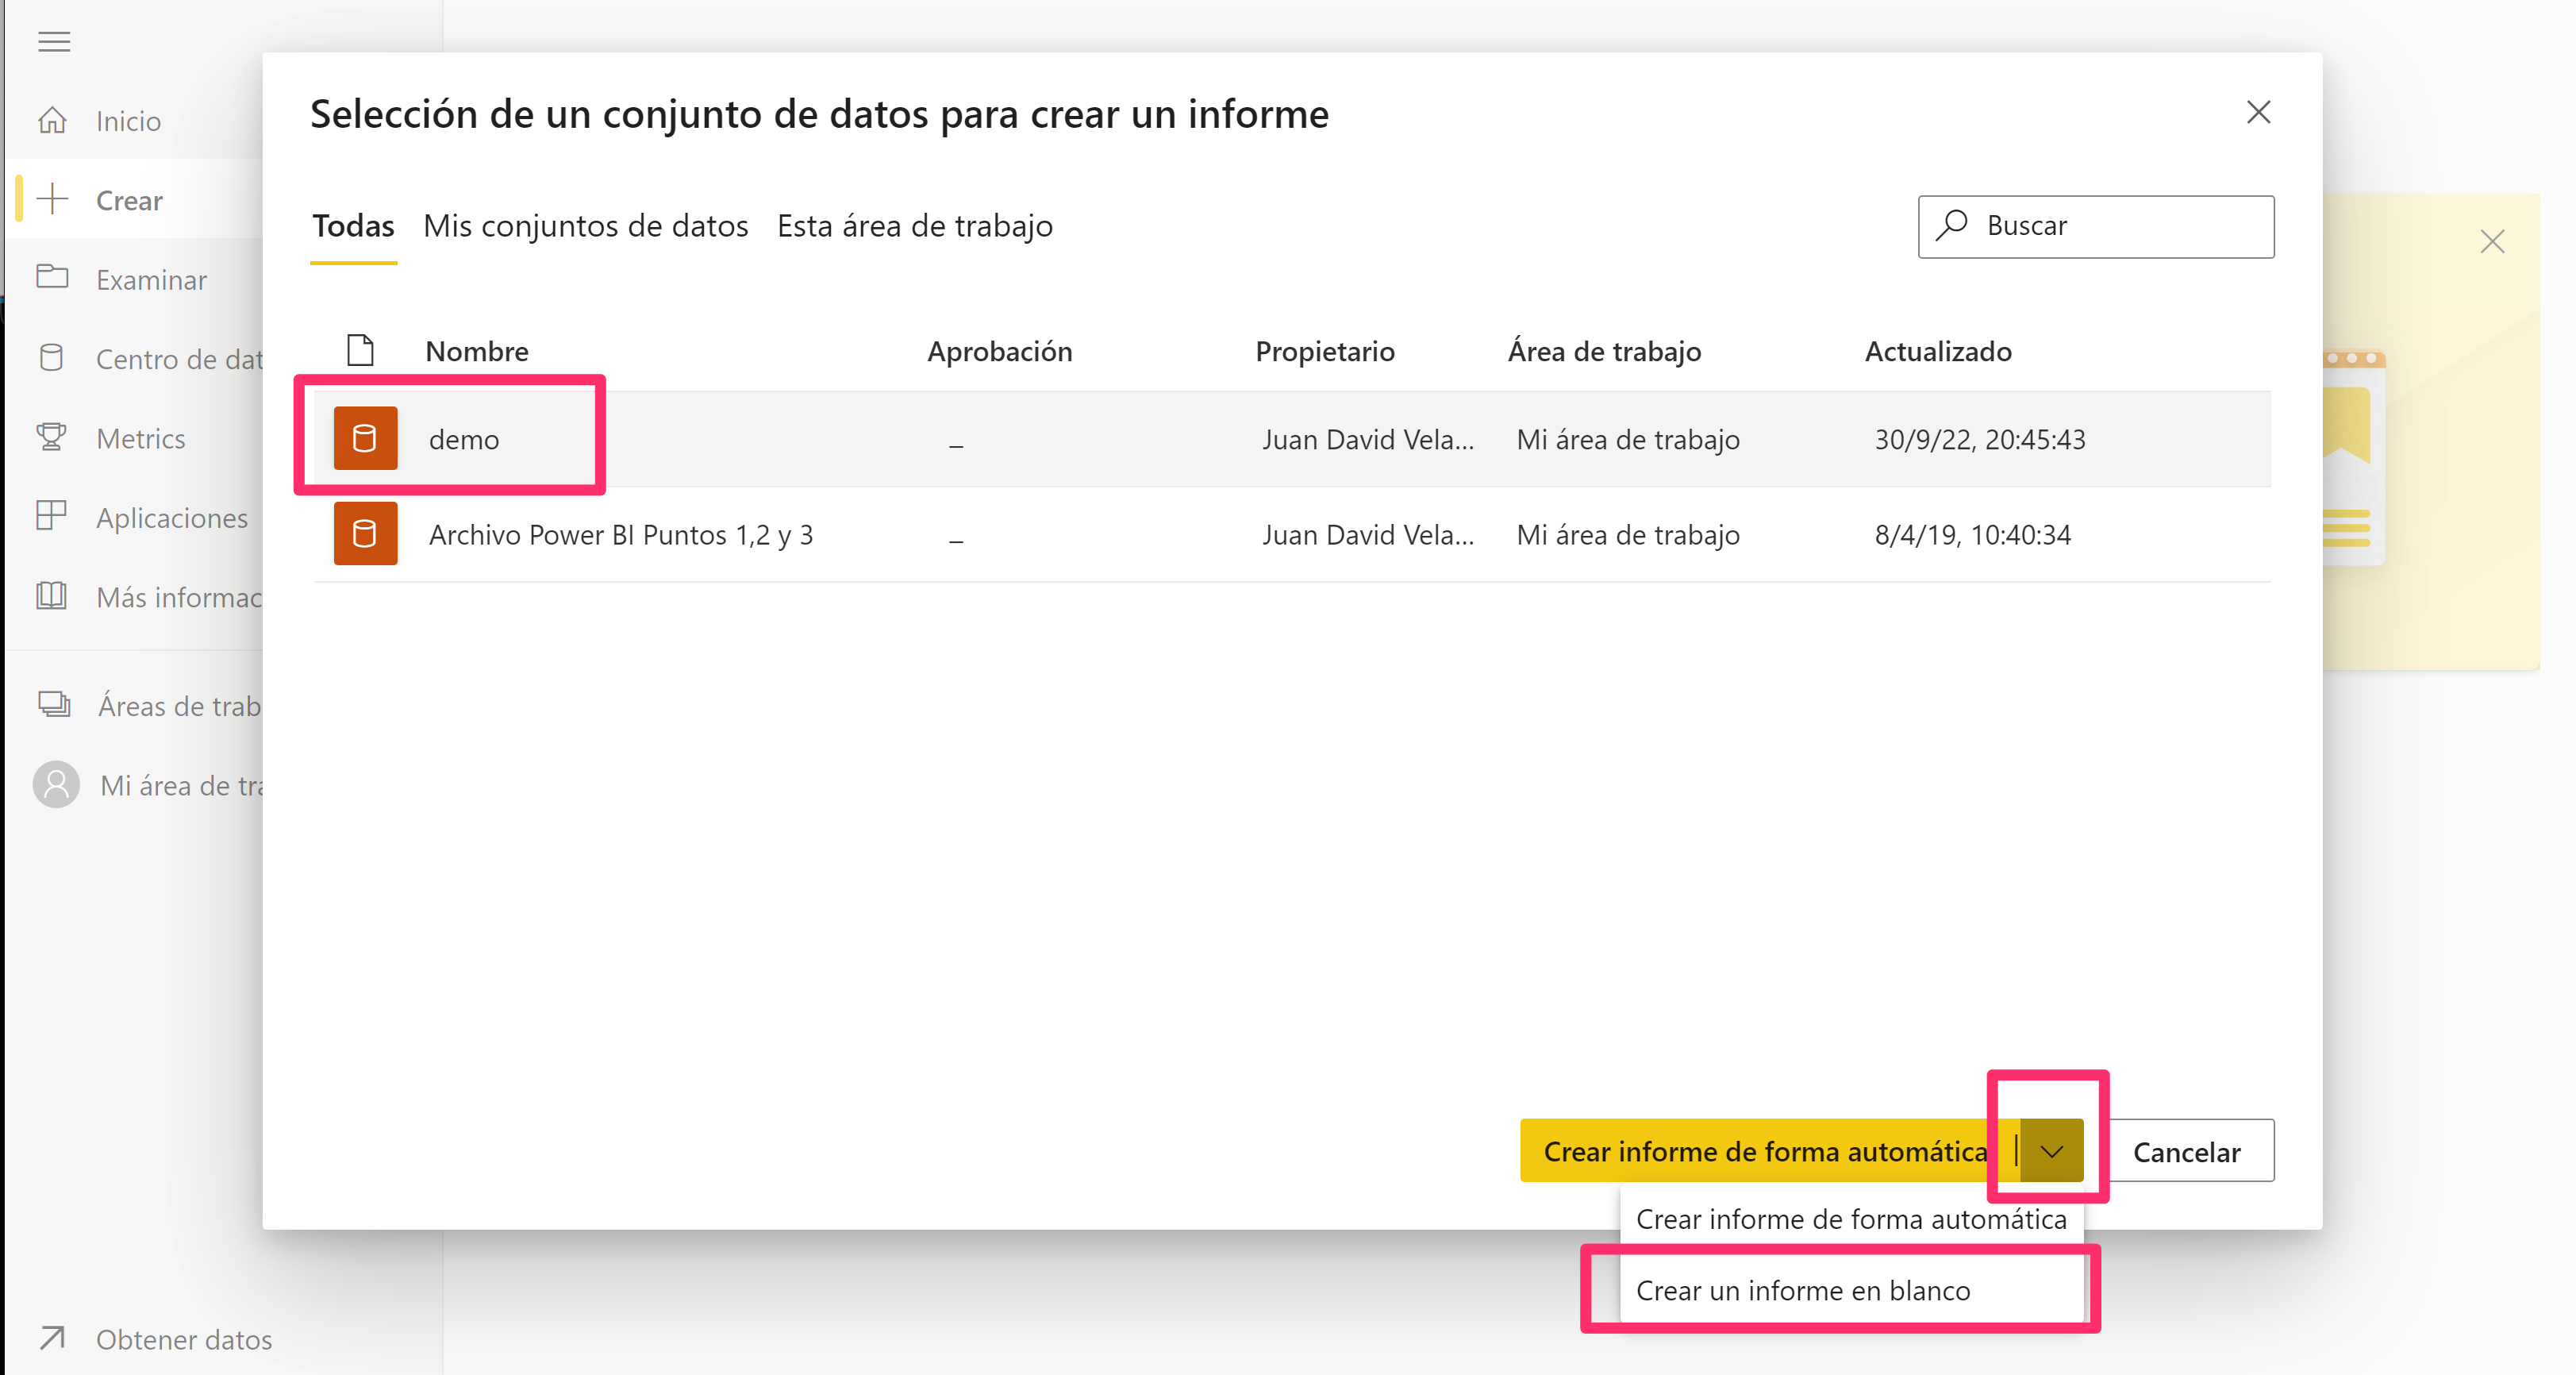Open Inicio in the sidebar

(128, 121)
